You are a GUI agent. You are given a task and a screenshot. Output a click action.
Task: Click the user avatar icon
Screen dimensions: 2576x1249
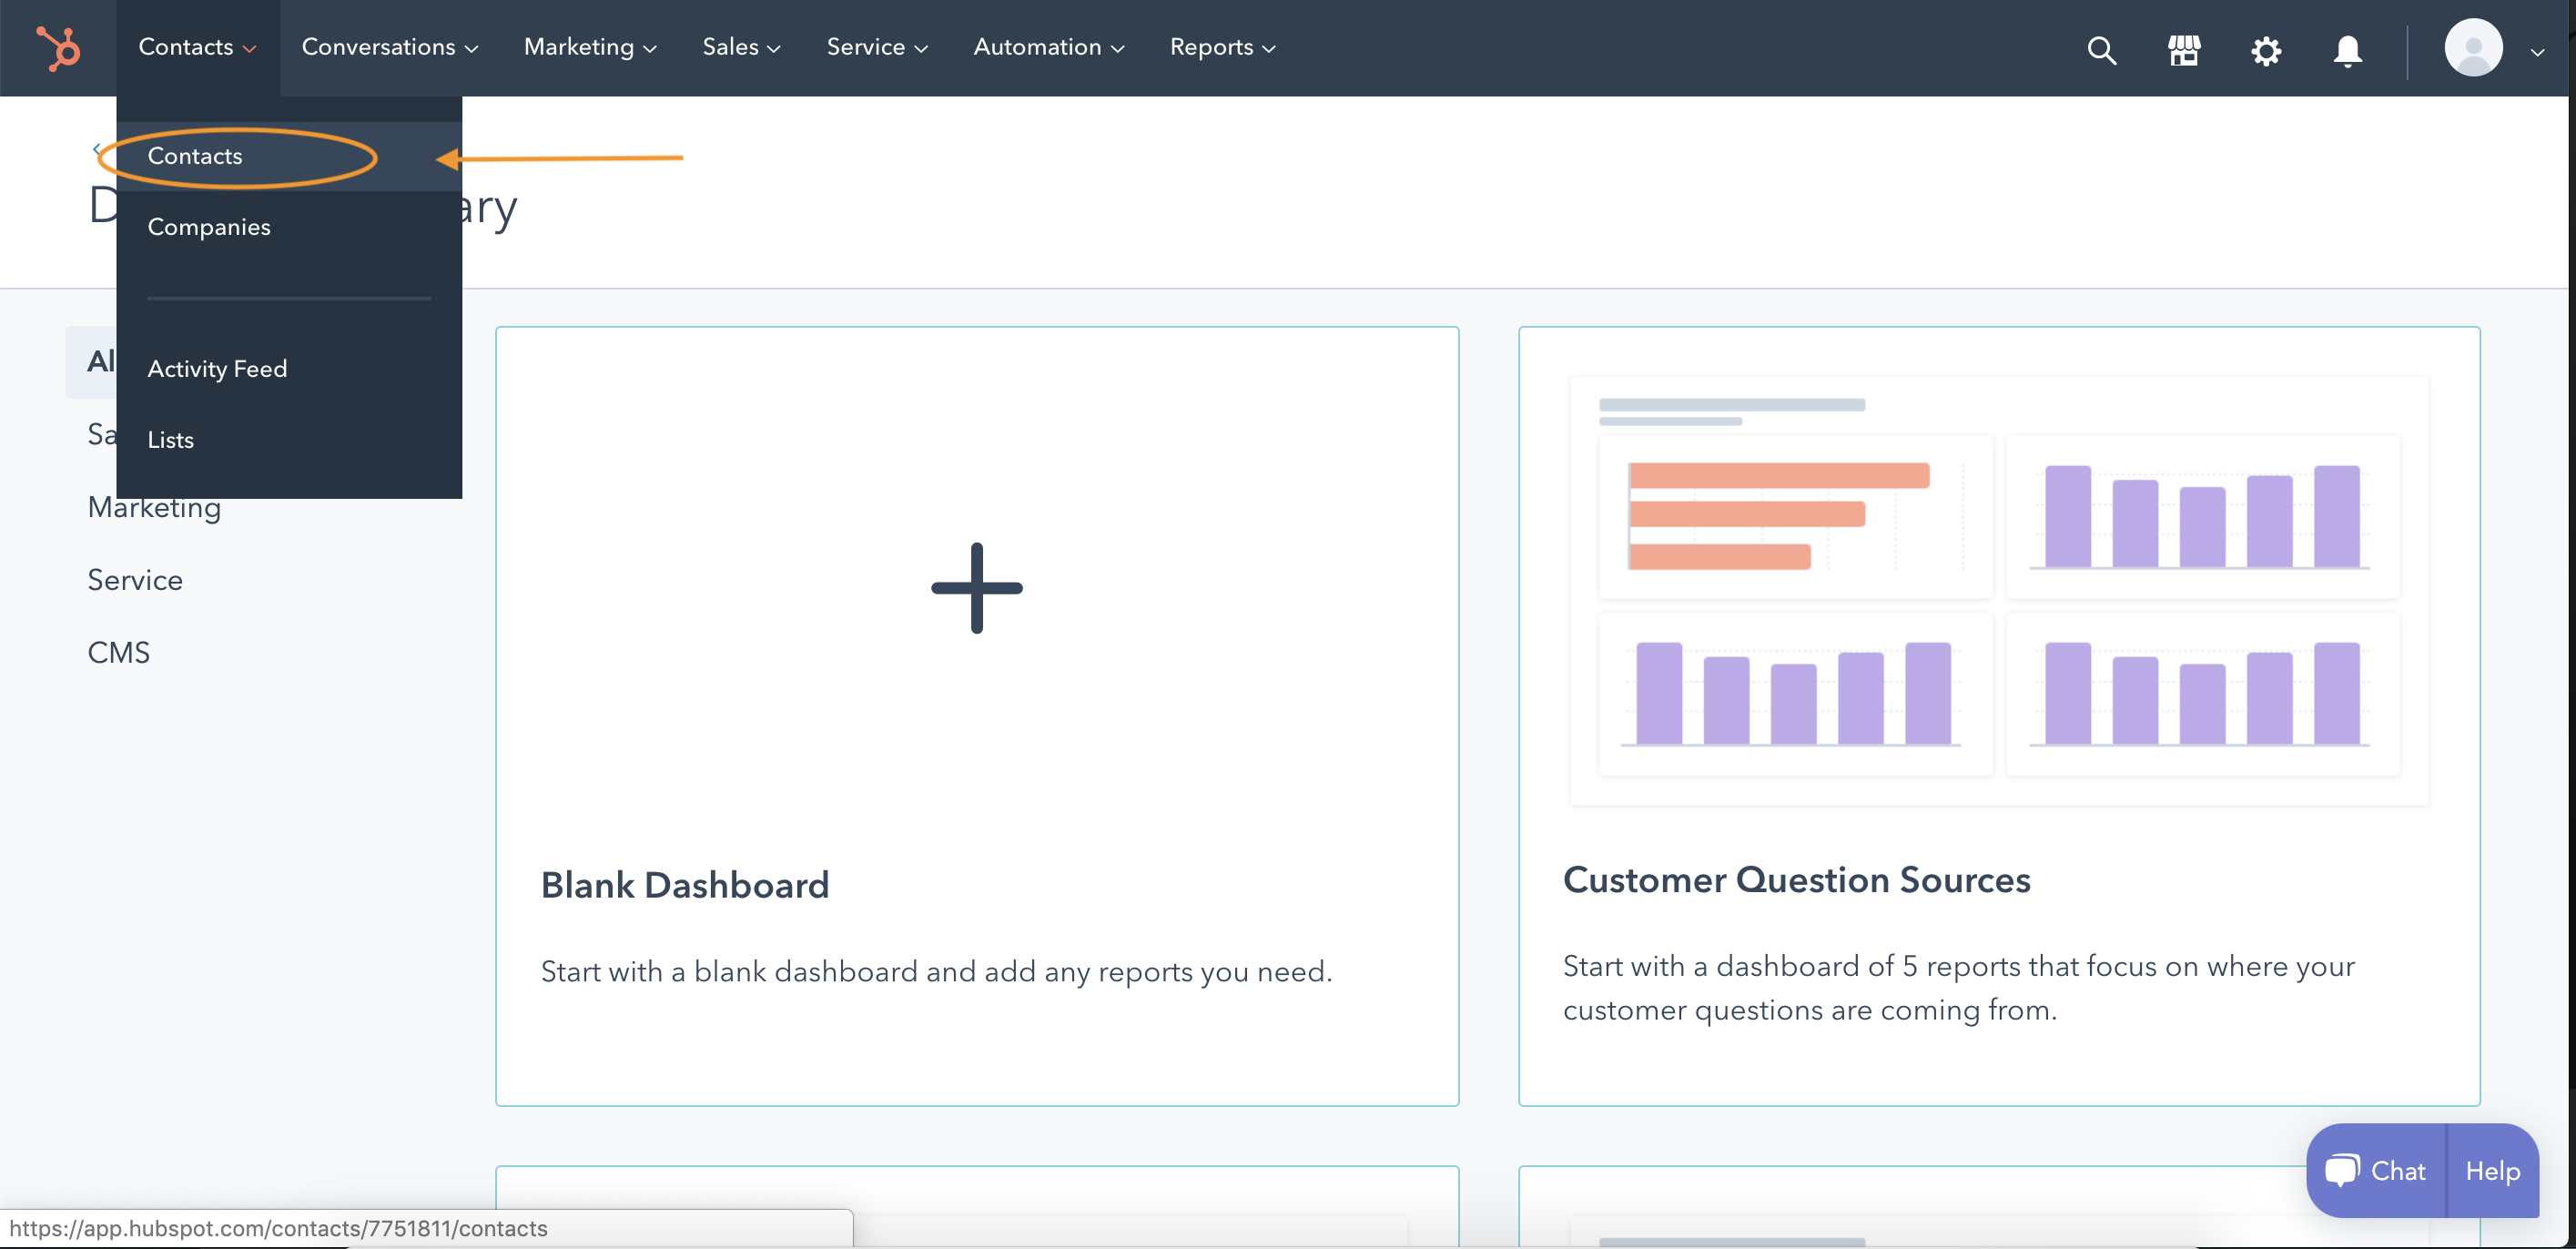tap(2473, 48)
